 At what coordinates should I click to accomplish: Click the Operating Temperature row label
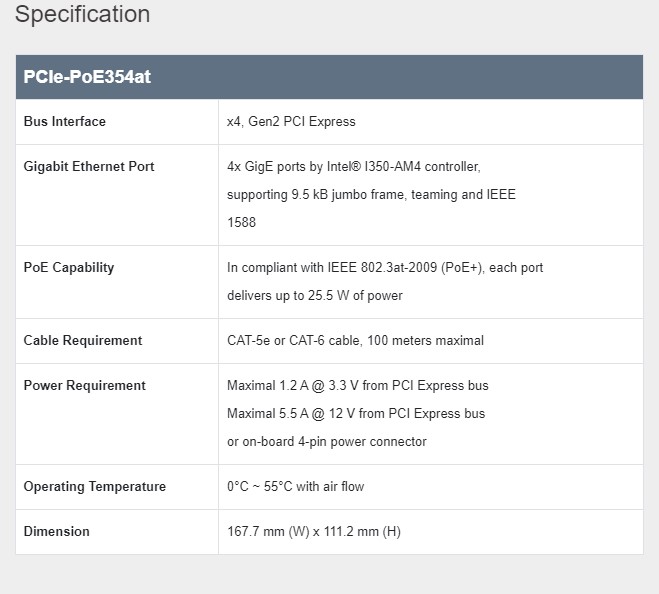95,487
